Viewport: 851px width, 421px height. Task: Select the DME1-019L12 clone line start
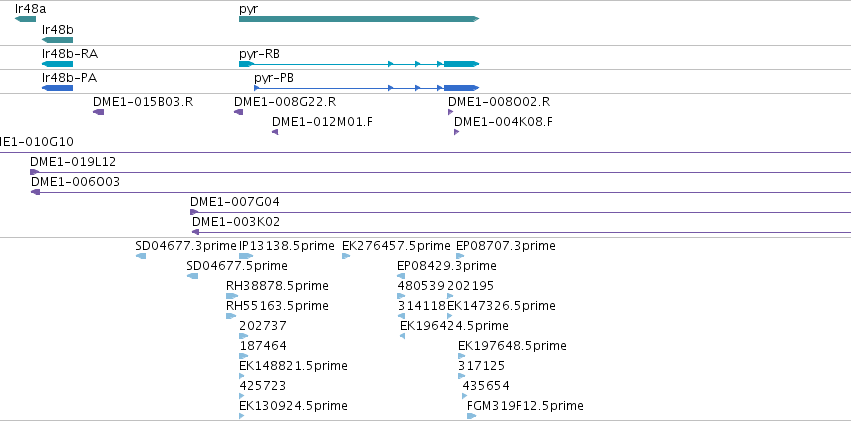35,172
